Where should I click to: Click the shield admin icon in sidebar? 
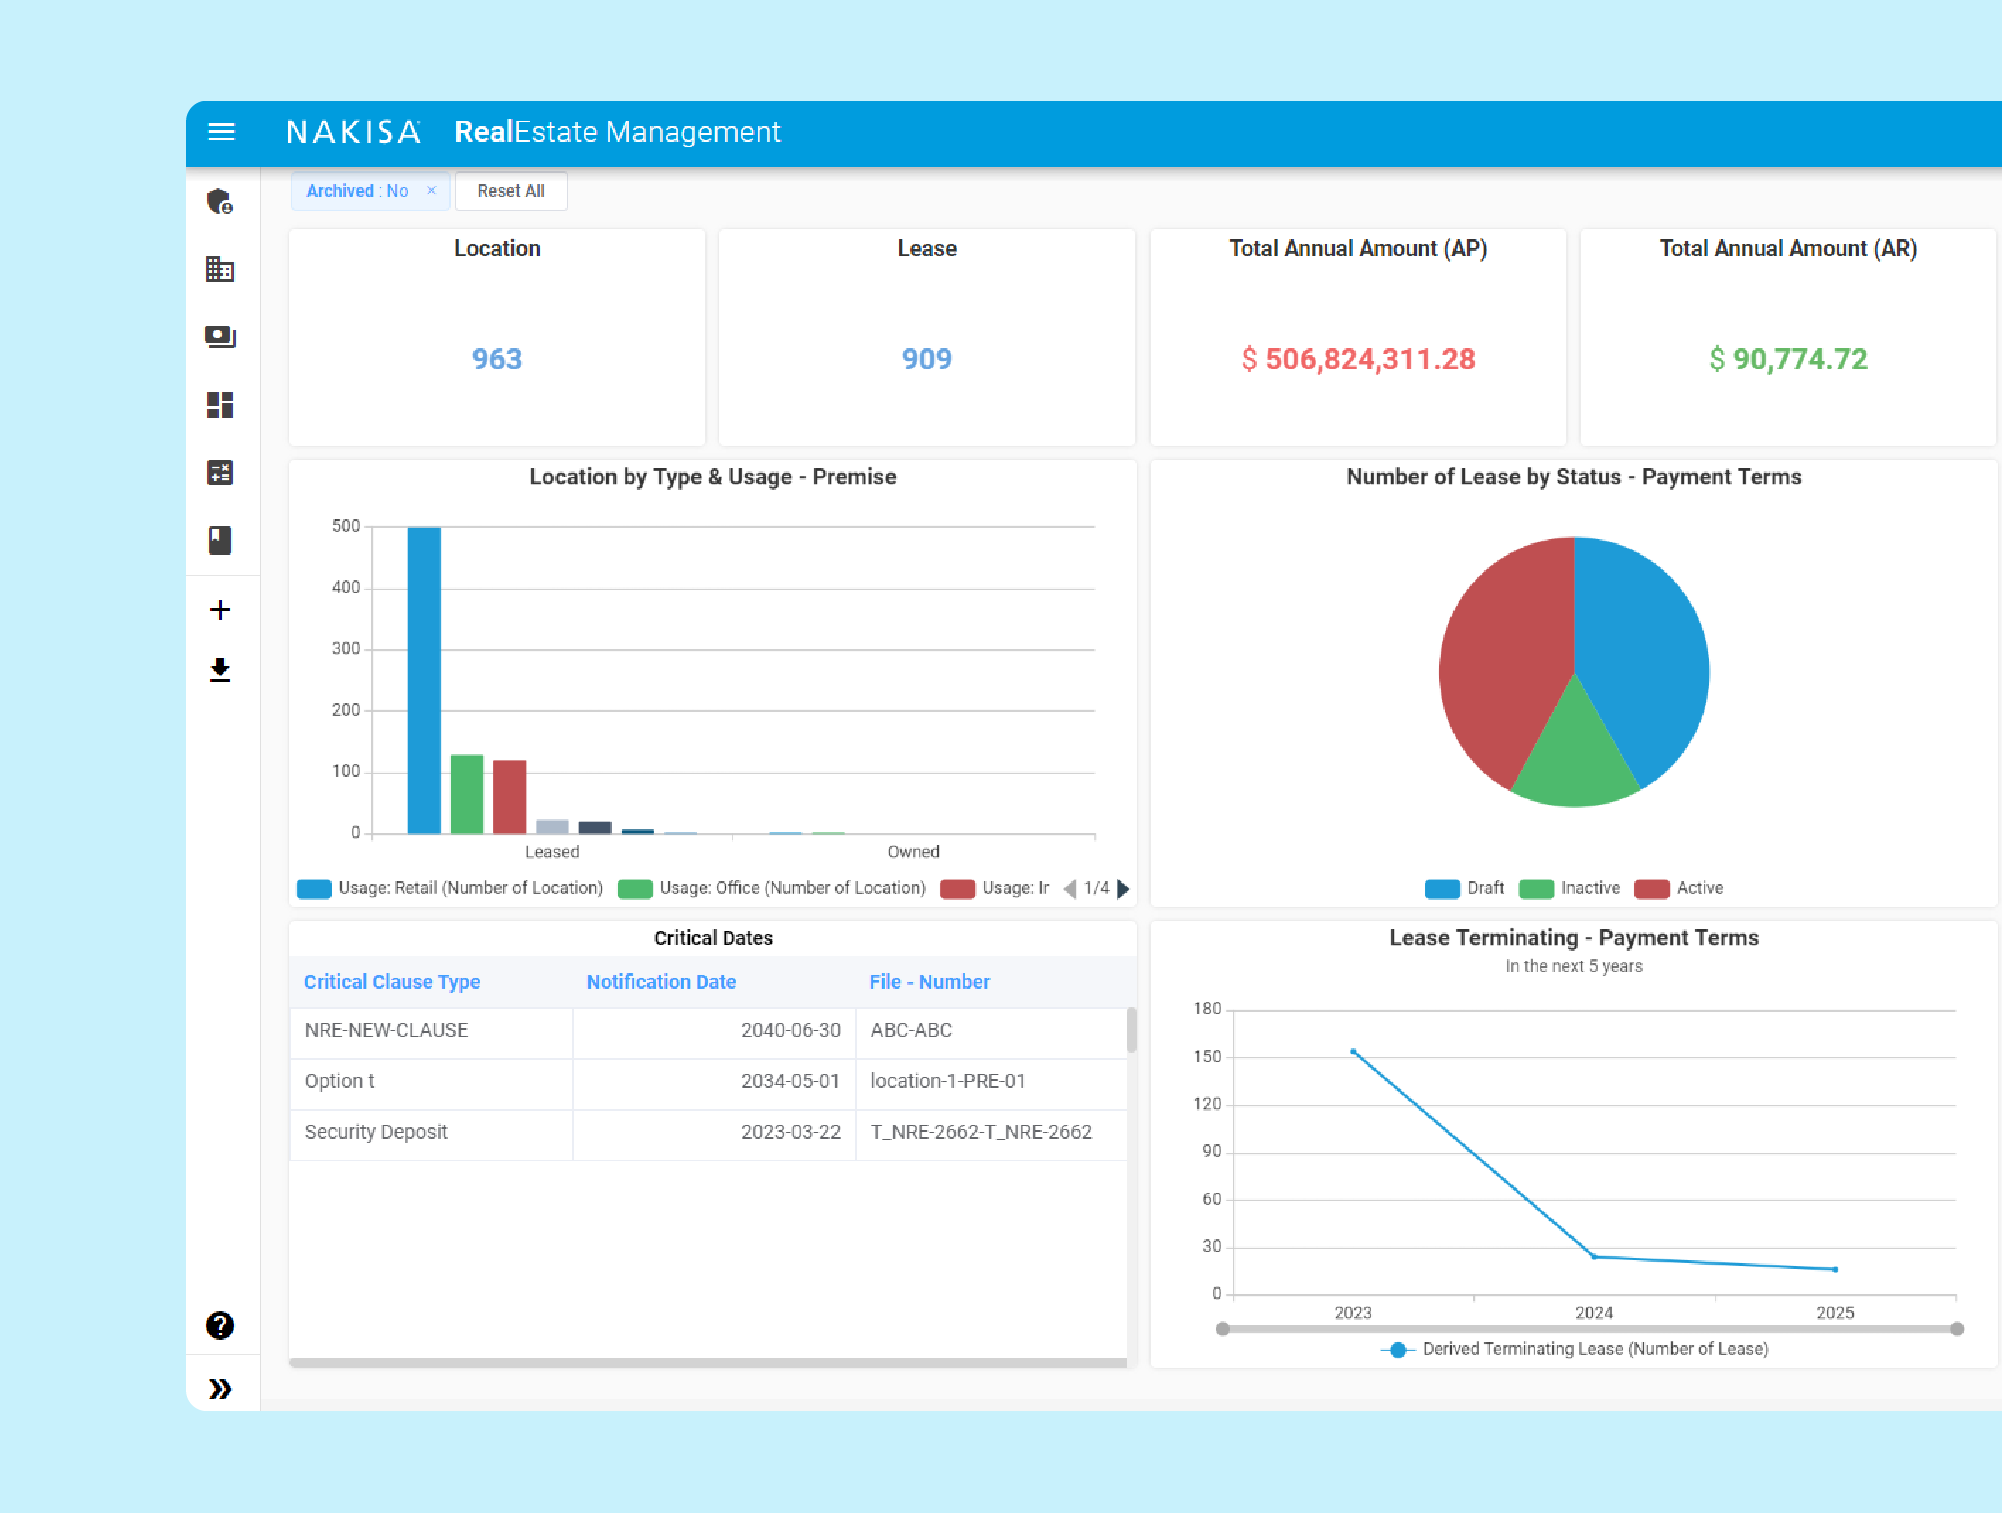(220, 202)
